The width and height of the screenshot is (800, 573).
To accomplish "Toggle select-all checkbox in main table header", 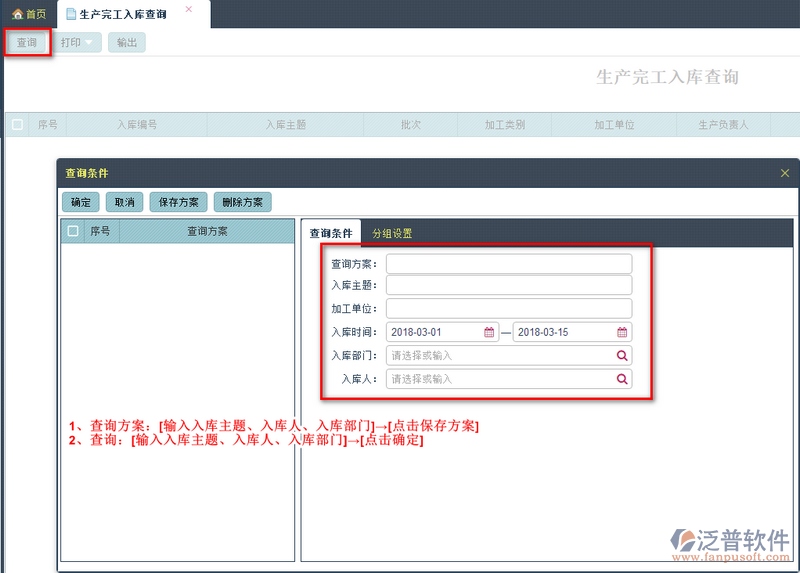I will (x=17, y=124).
